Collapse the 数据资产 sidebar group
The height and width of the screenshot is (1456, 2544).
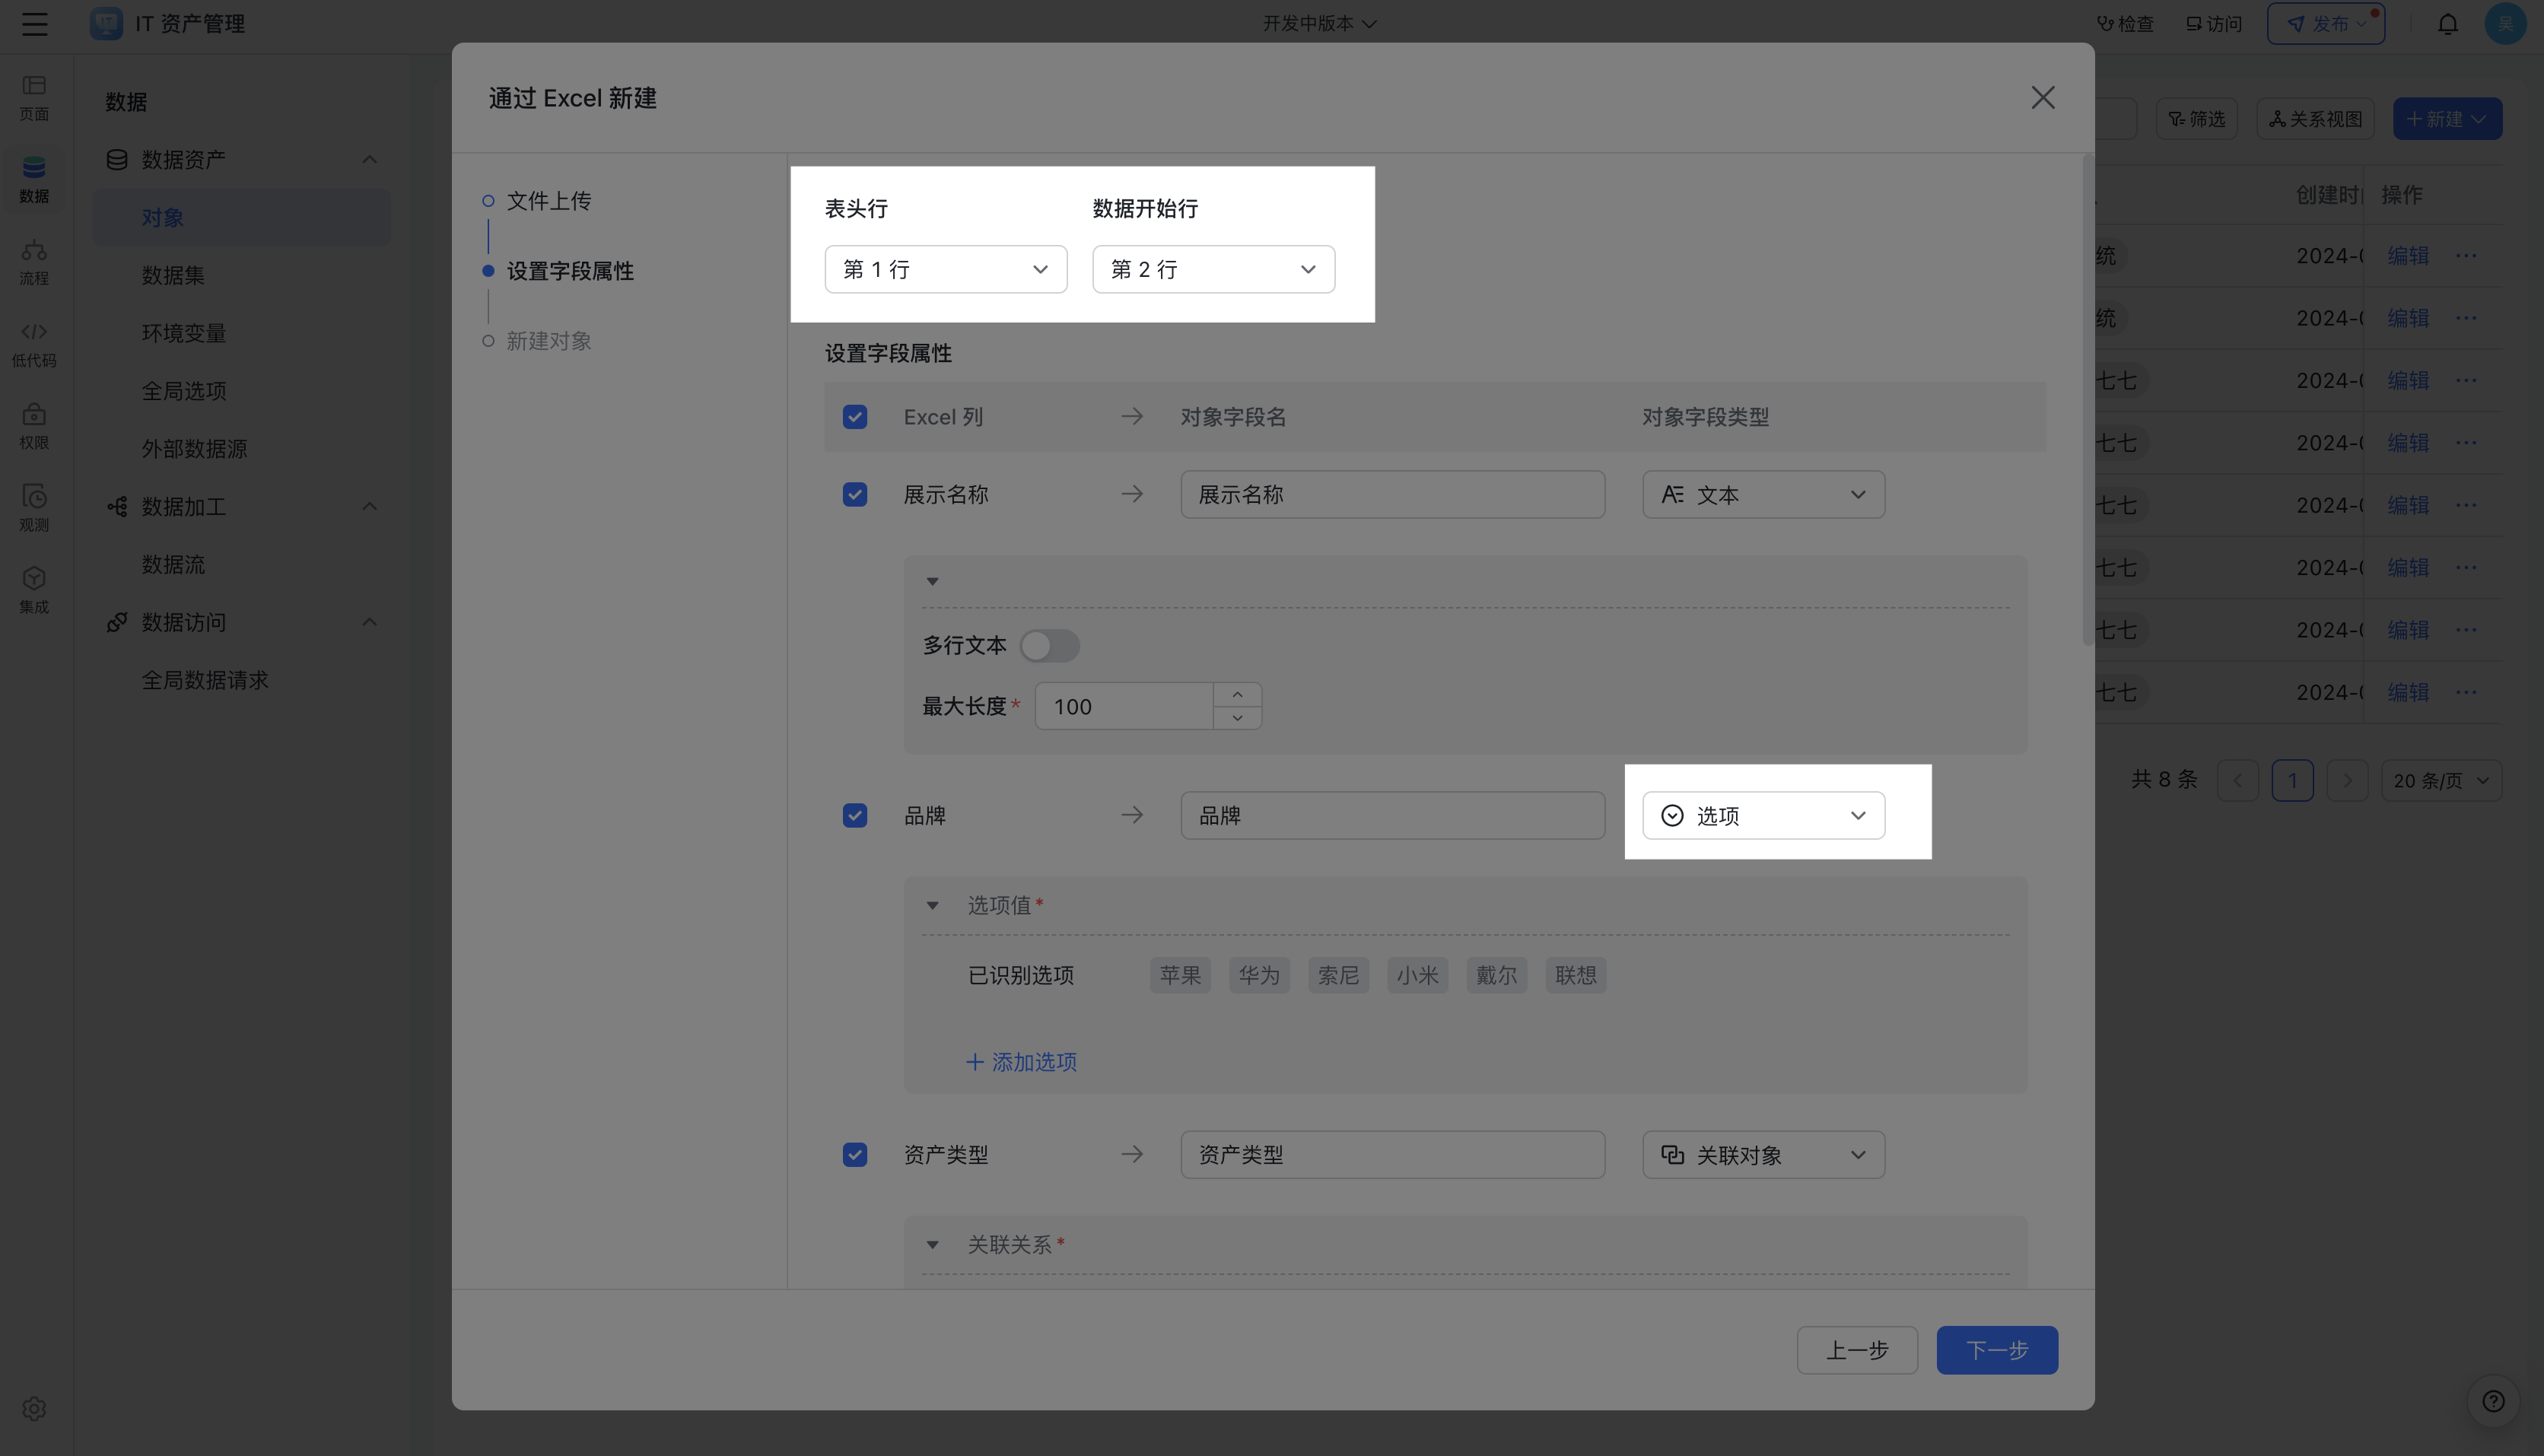click(369, 159)
